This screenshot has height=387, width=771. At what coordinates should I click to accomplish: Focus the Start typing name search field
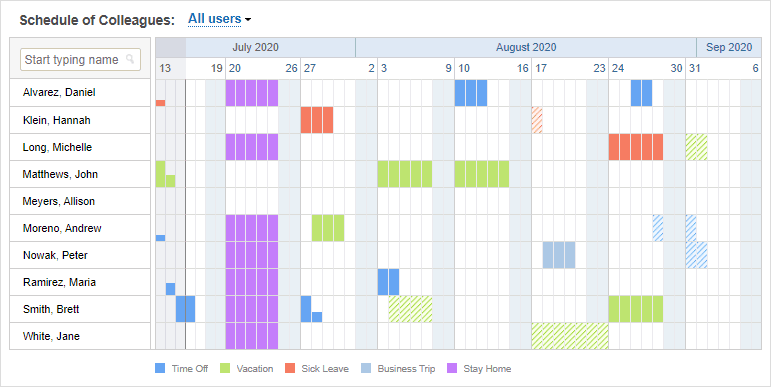(80, 60)
